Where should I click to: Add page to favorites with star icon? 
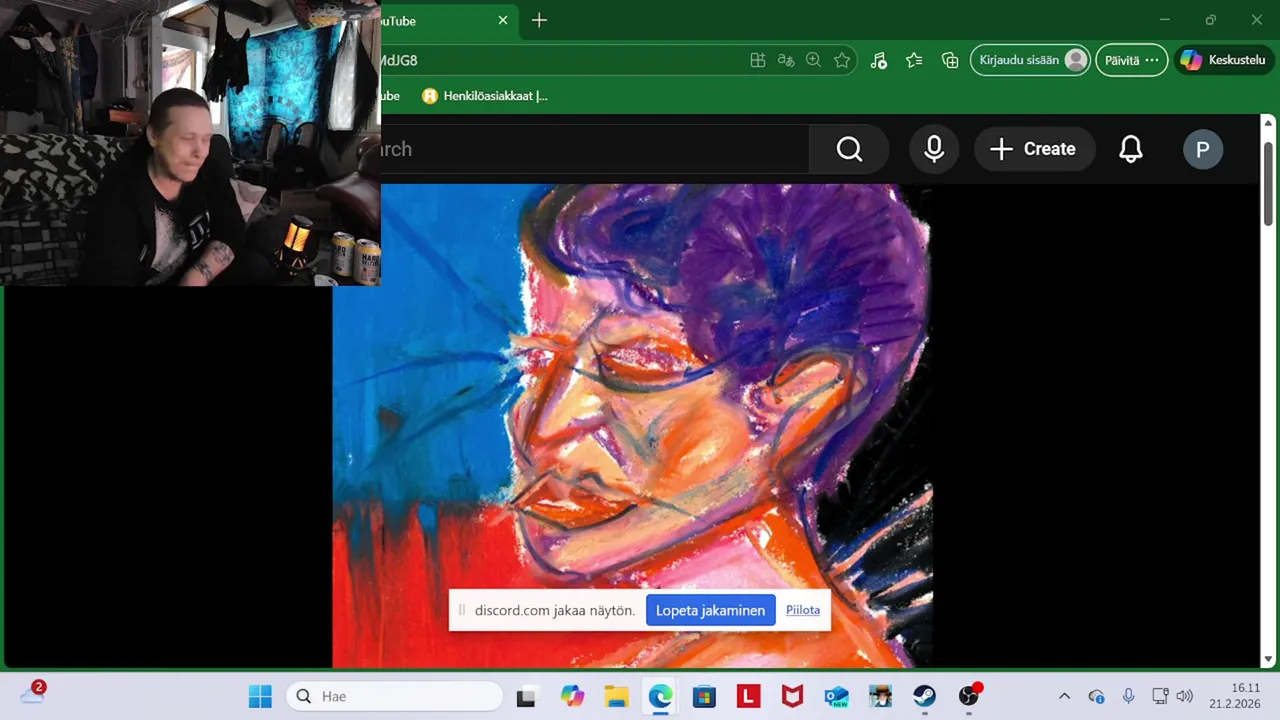[842, 60]
